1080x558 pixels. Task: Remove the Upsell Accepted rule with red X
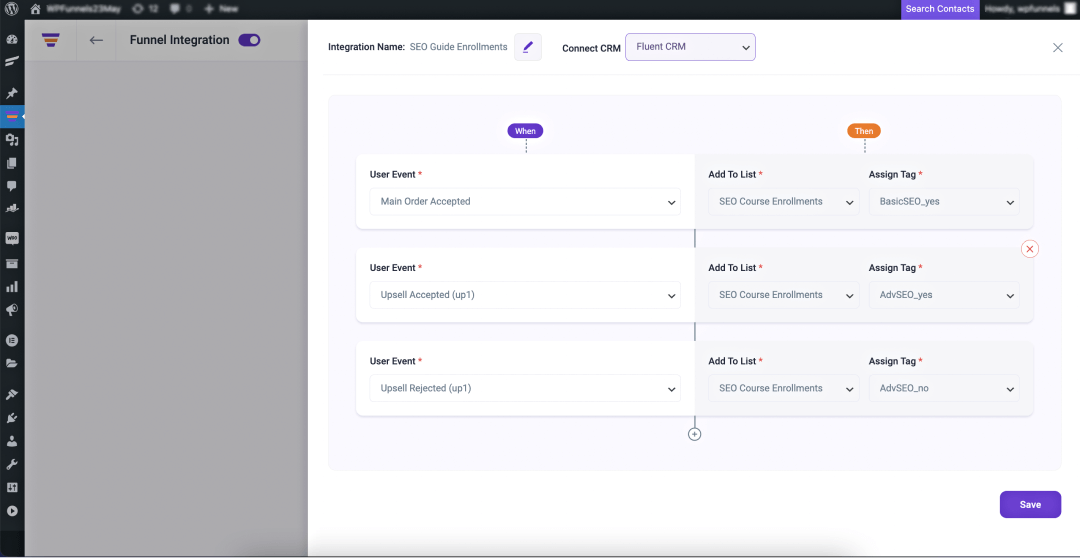click(1030, 249)
